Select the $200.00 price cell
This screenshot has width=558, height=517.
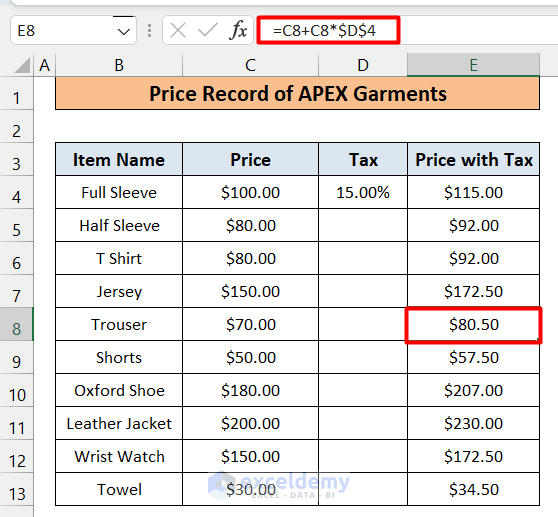[250, 423]
